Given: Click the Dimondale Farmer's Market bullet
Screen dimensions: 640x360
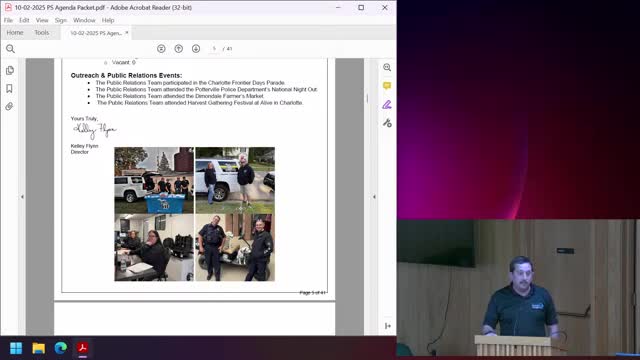Looking at the screenshot, I should [x=179, y=96].
